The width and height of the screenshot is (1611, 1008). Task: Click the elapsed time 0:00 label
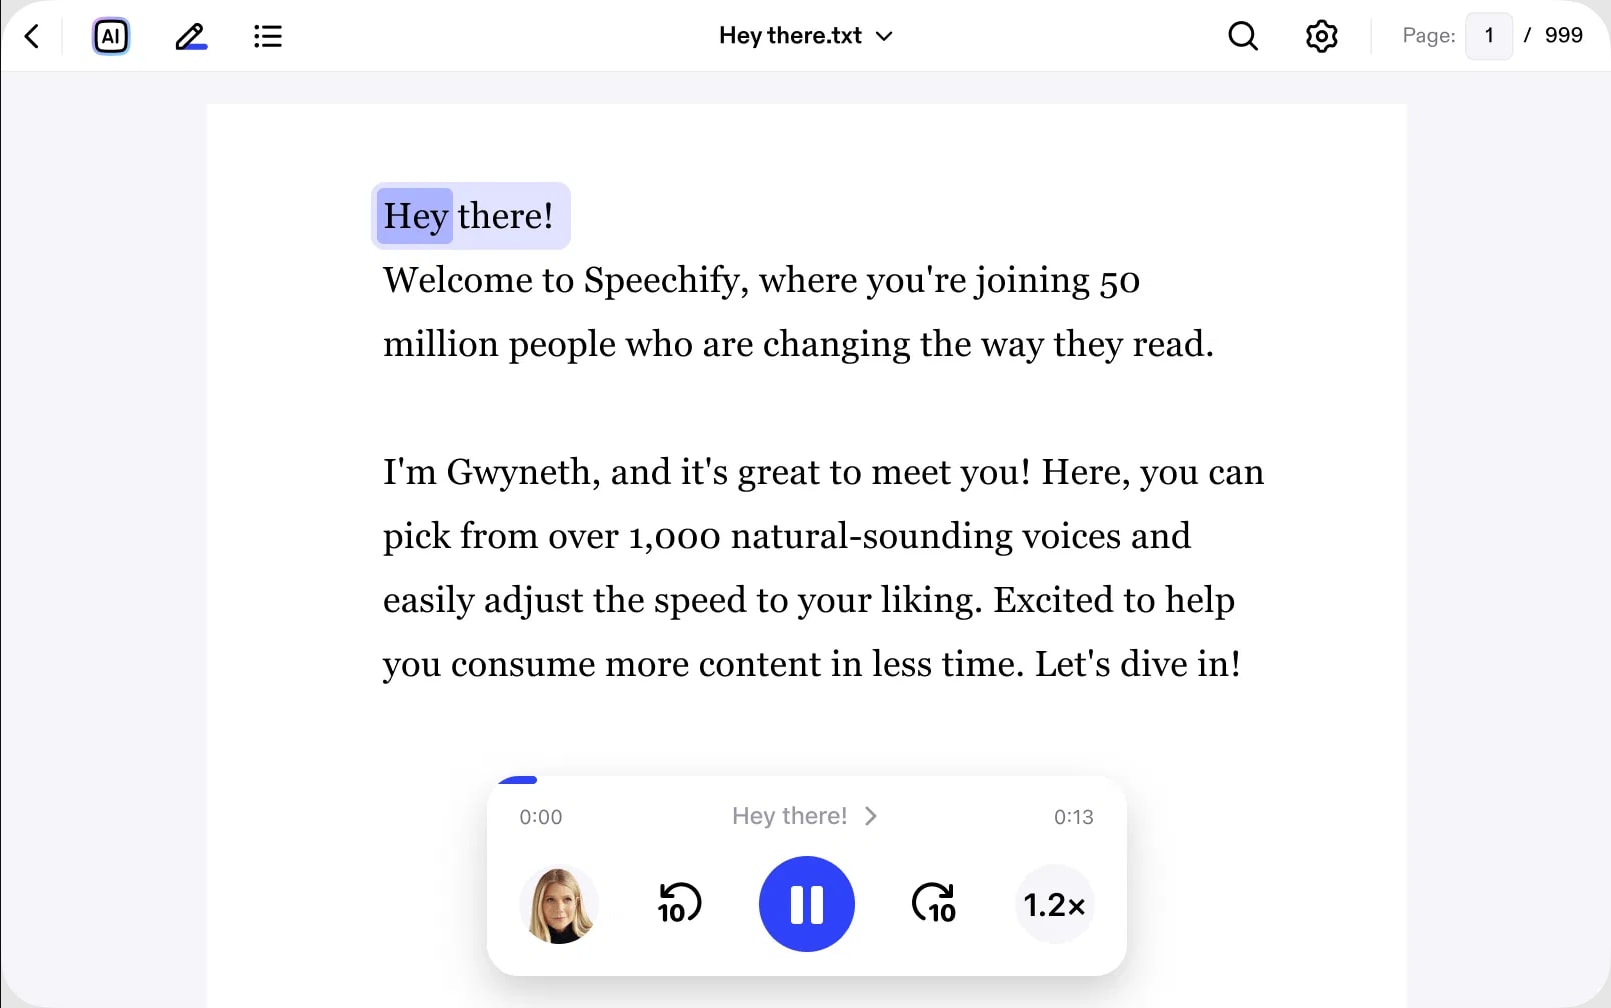click(x=541, y=817)
